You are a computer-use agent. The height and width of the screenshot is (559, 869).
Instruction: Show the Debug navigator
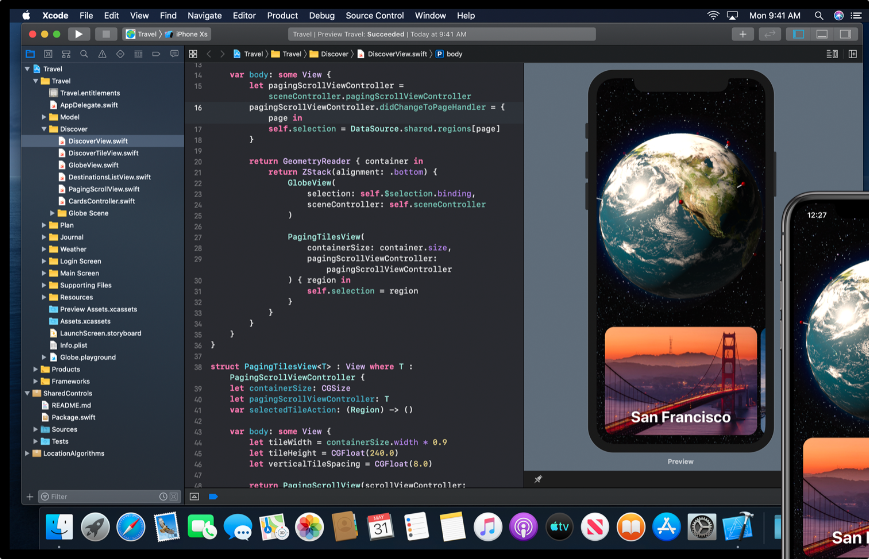pyautogui.click(x=138, y=54)
